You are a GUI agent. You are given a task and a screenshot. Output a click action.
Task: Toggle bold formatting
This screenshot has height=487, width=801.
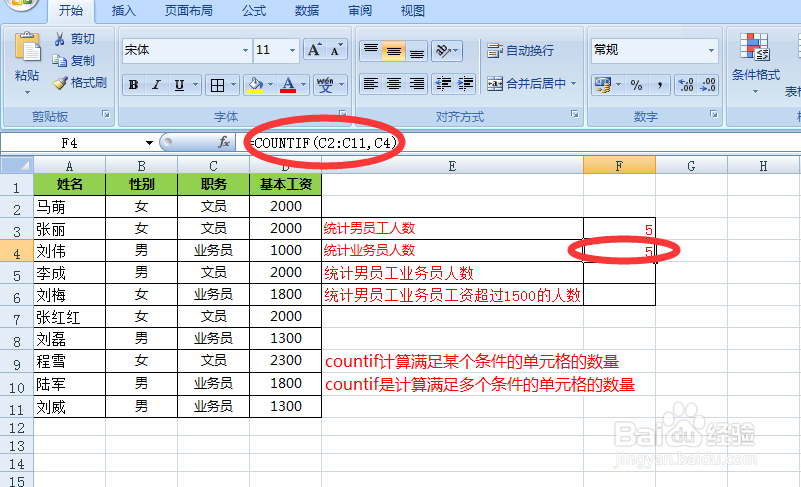[x=133, y=85]
